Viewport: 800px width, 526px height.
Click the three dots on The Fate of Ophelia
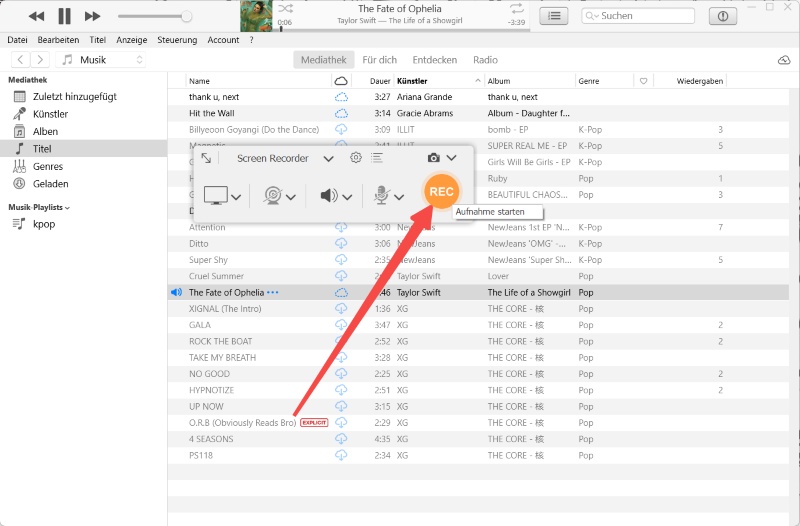(272, 292)
